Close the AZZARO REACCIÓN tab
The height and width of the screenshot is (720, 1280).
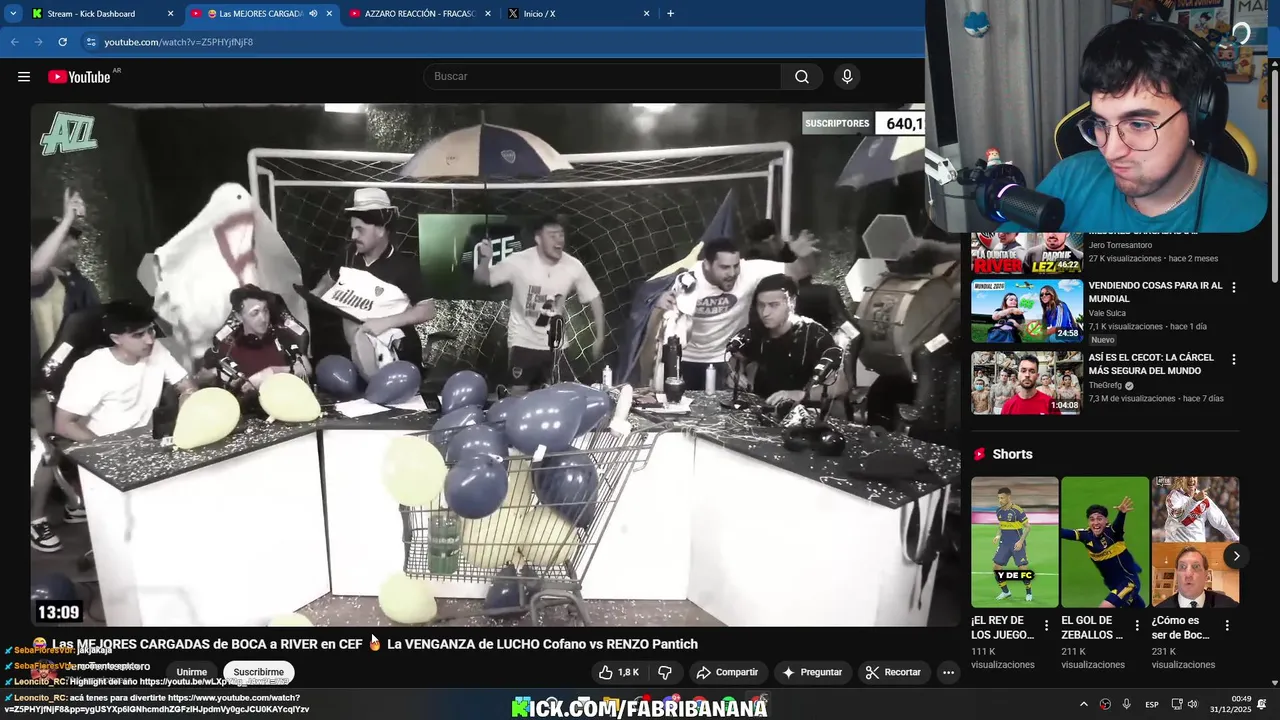(487, 14)
